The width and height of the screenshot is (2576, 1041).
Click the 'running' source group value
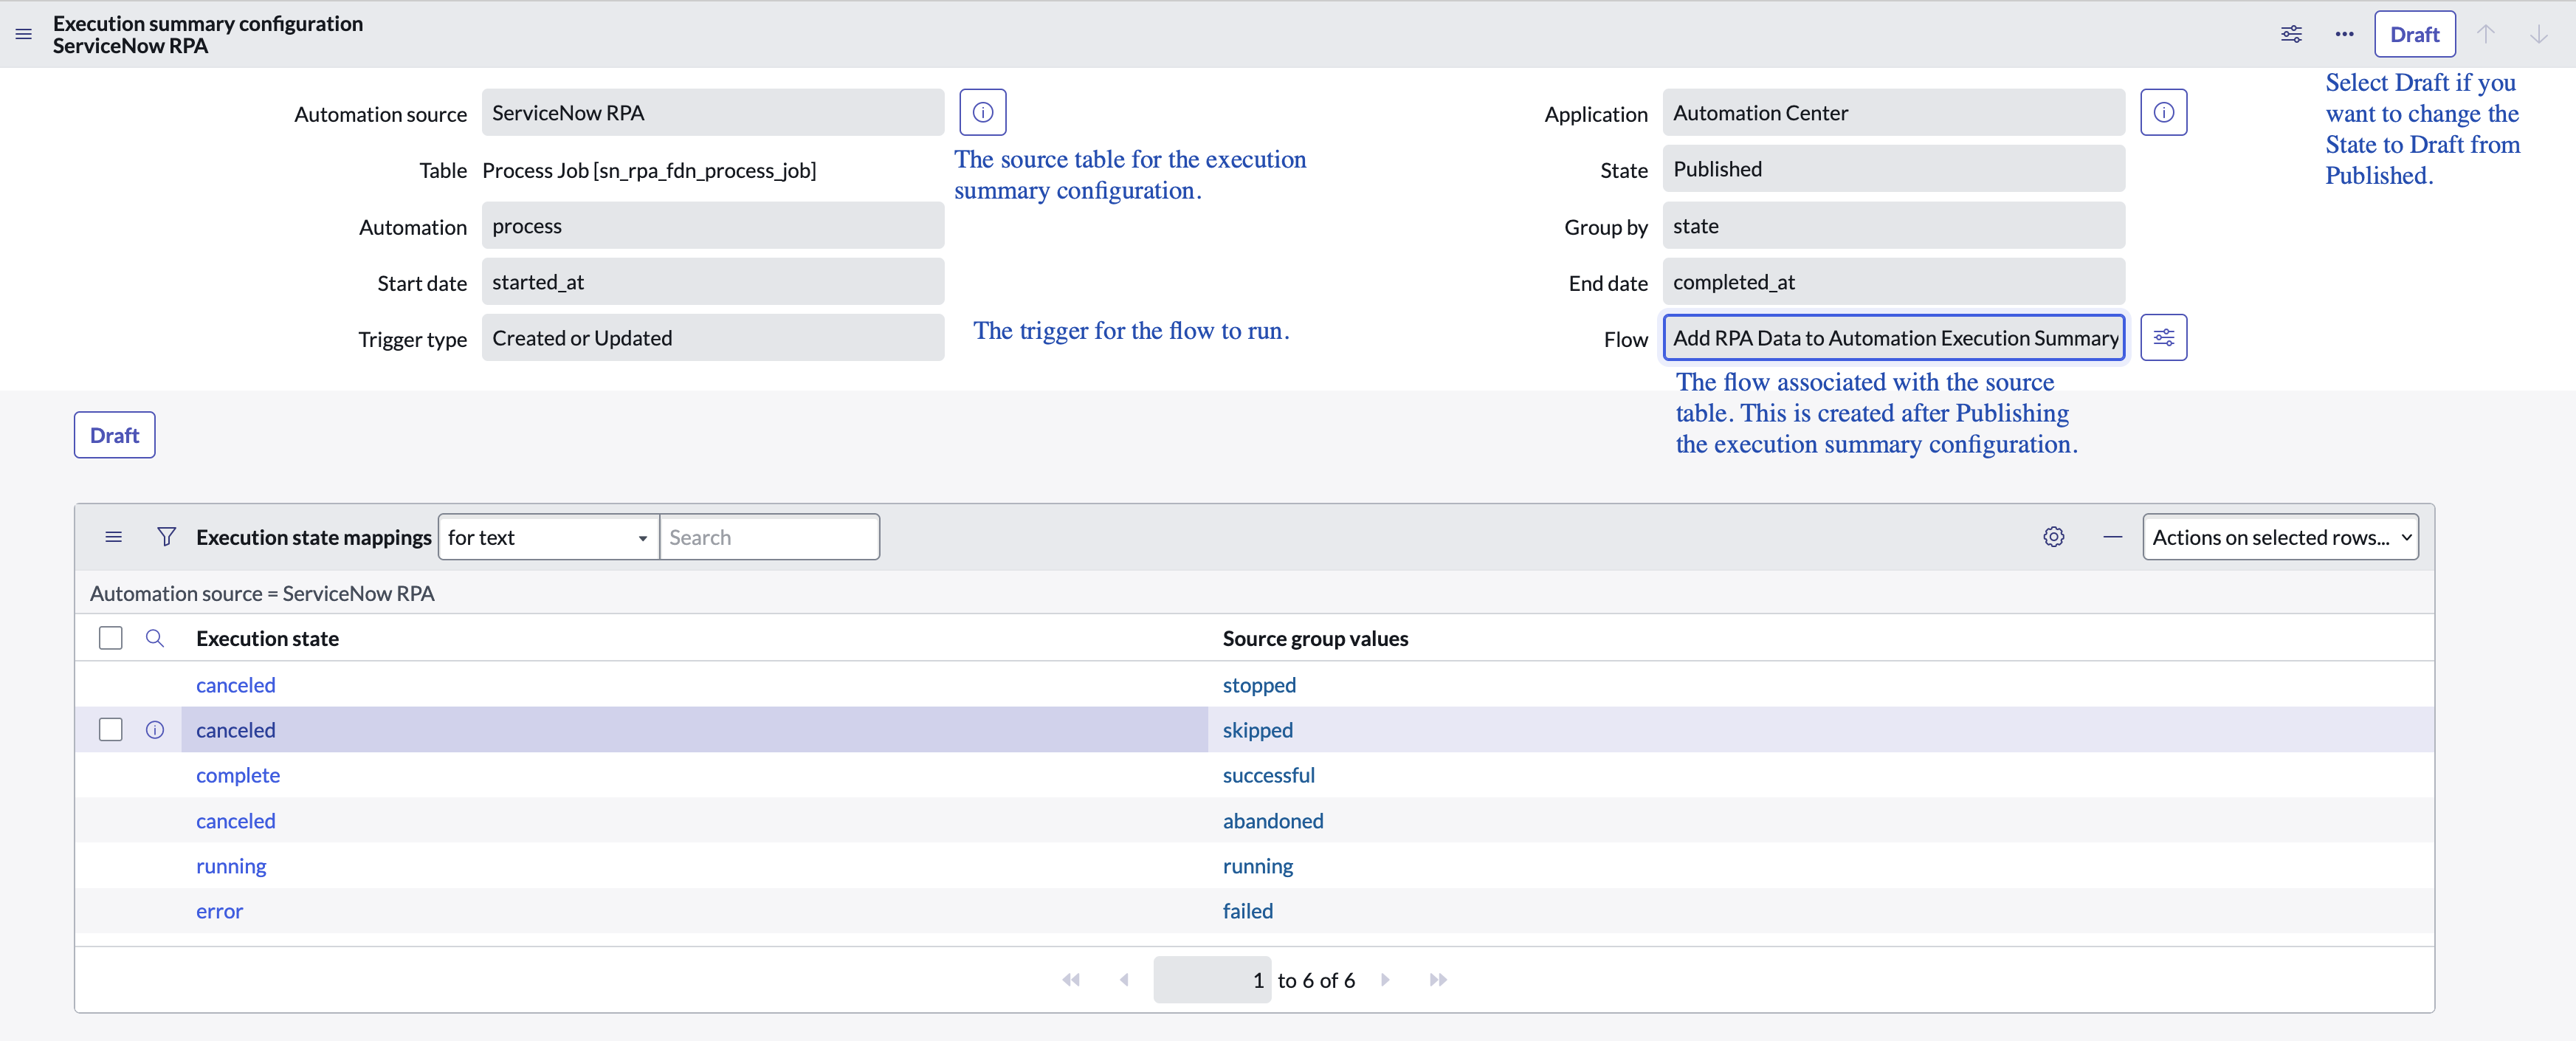tap(1257, 866)
